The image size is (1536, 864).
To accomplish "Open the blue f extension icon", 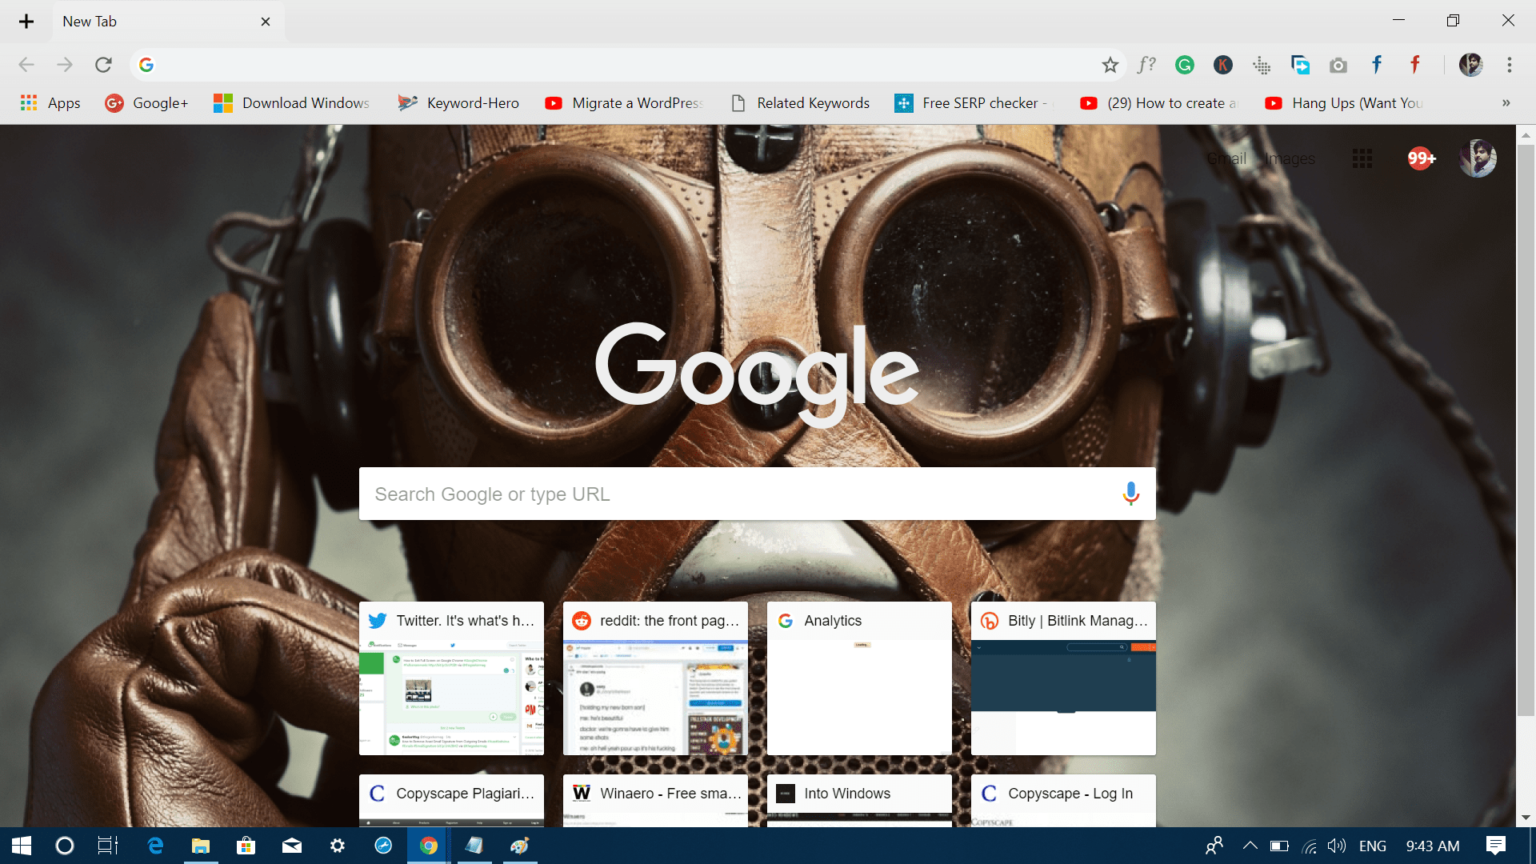I will pos(1377,65).
